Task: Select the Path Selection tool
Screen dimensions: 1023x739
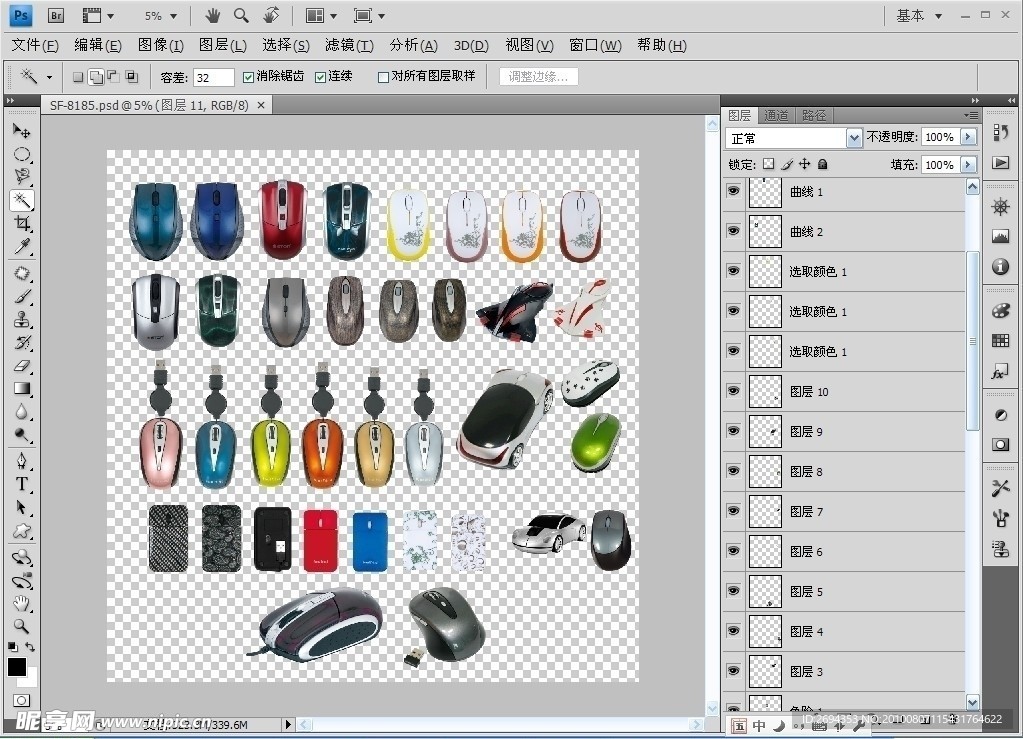Action: coord(22,507)
